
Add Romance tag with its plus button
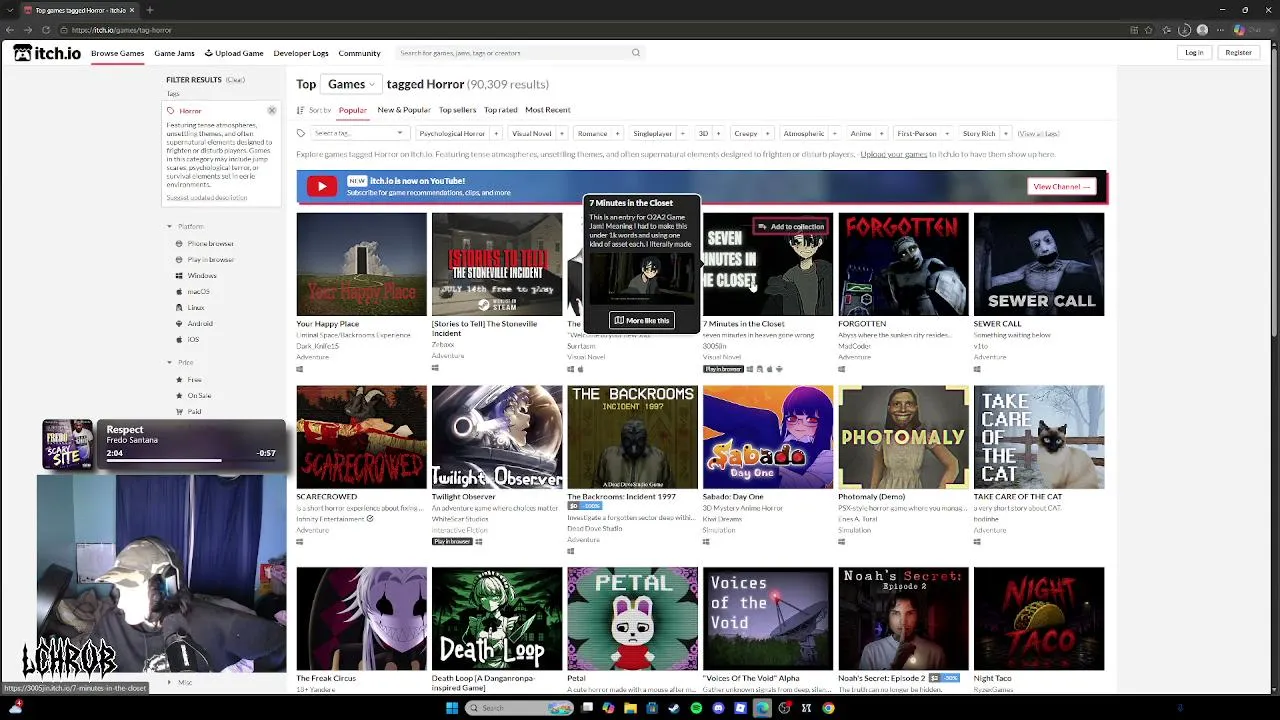(x=618, y=133)
